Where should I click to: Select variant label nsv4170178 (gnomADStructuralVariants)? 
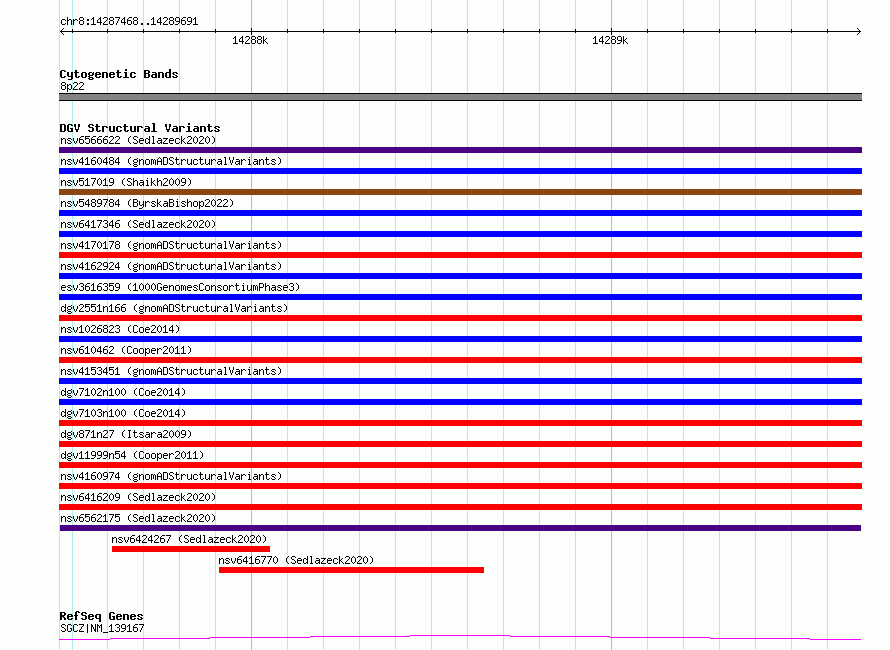click(171, 245)
